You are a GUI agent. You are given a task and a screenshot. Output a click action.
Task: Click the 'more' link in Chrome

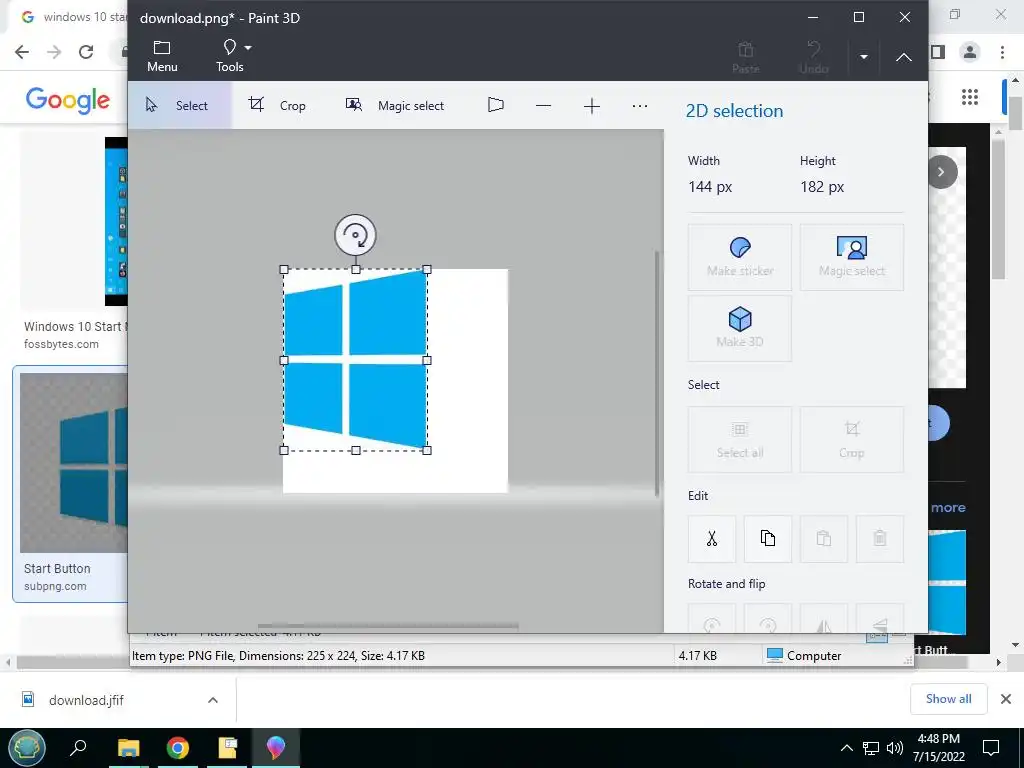point(948,507)
